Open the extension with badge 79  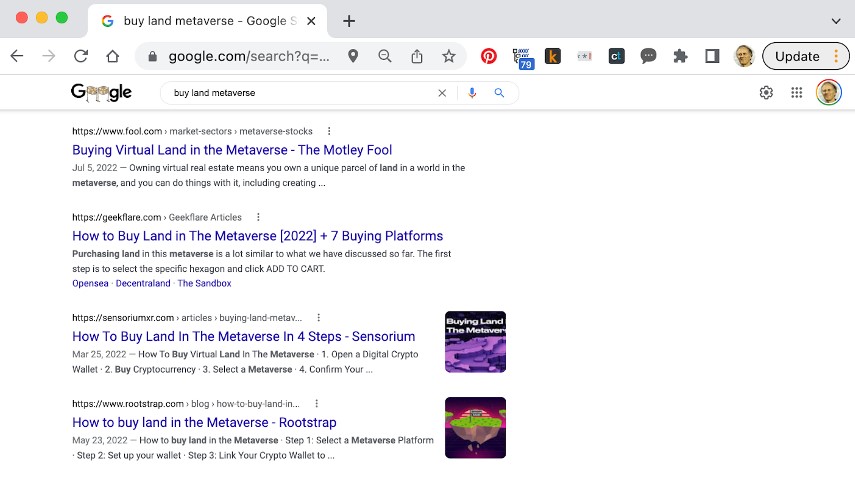coord(522,58)
